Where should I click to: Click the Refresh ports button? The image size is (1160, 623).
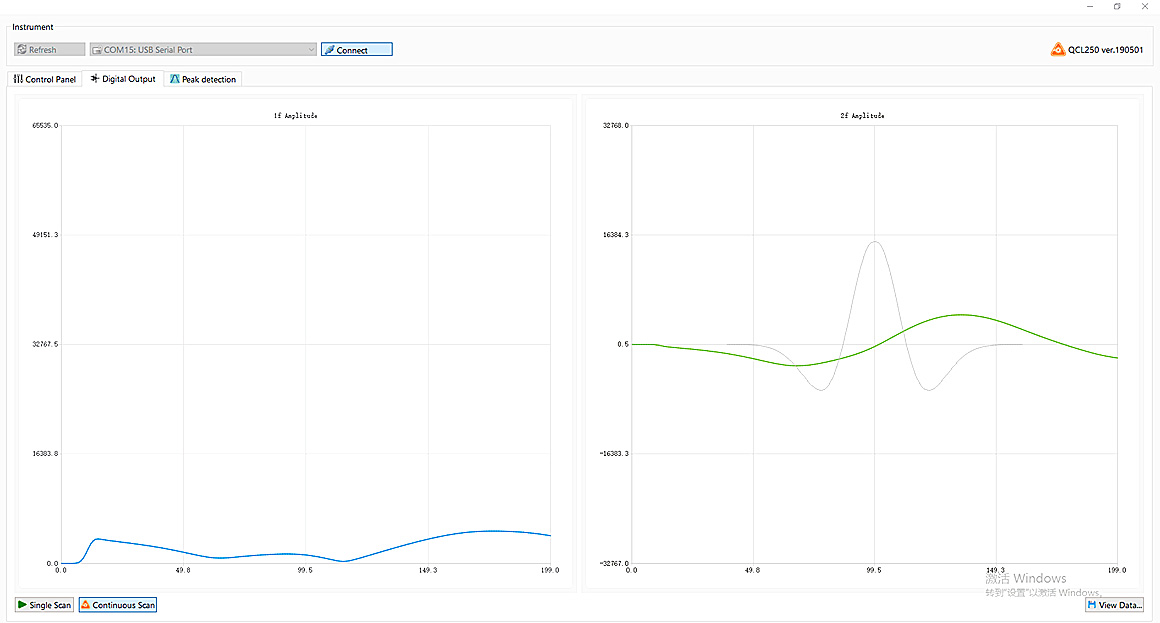pos(49,50)
